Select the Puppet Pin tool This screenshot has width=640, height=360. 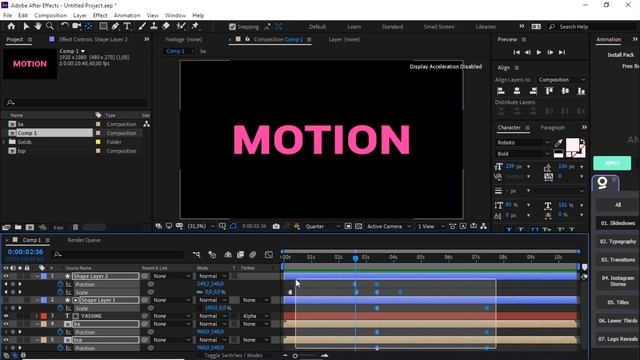click(195, 26)
